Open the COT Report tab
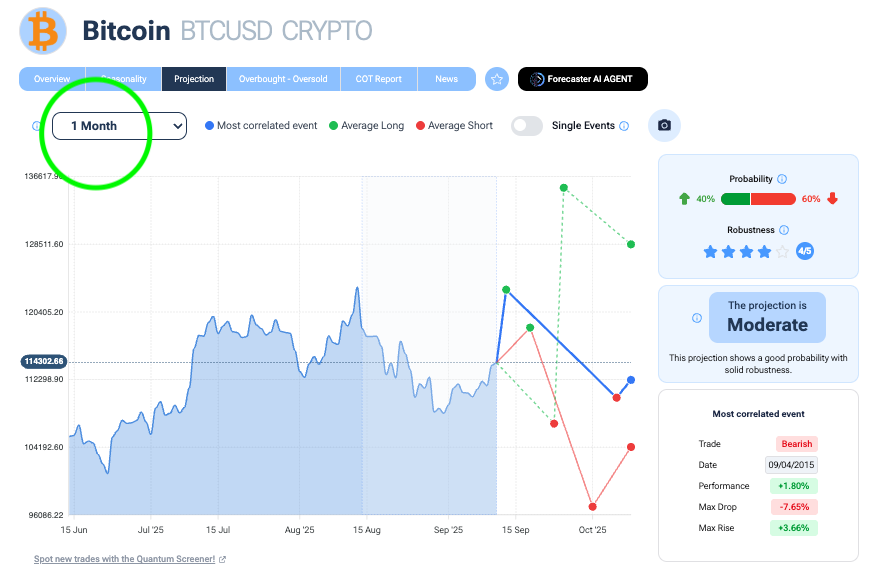The image size is (881, 576). 379,79
